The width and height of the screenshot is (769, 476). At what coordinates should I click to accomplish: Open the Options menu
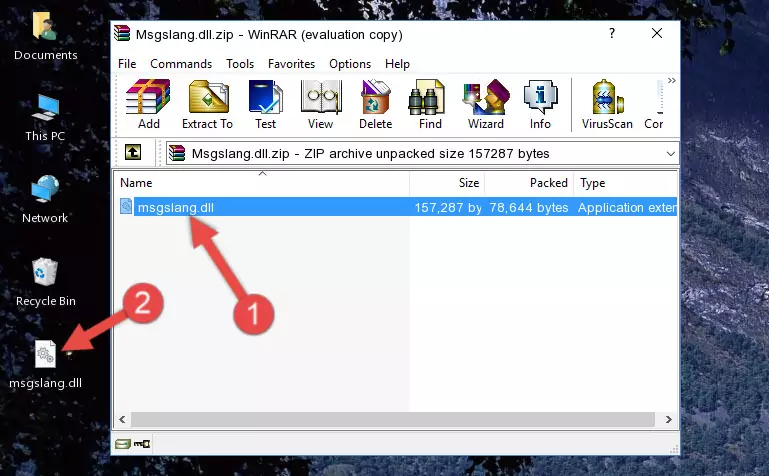(350, 64)
